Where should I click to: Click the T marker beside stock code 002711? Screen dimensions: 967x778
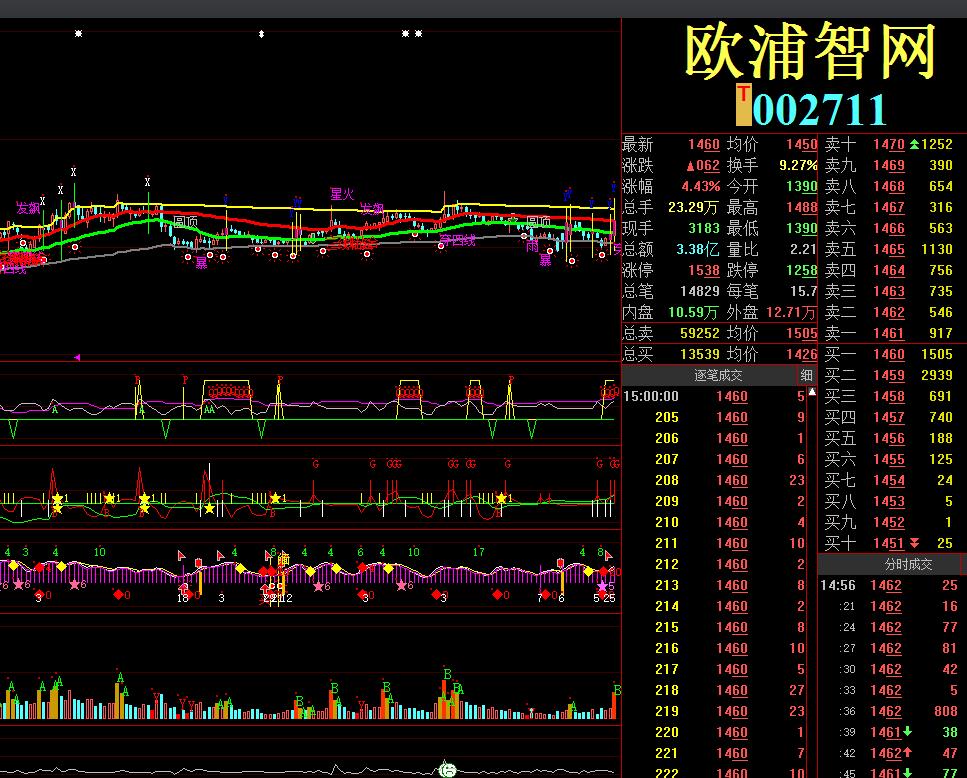tap(744, 105)
